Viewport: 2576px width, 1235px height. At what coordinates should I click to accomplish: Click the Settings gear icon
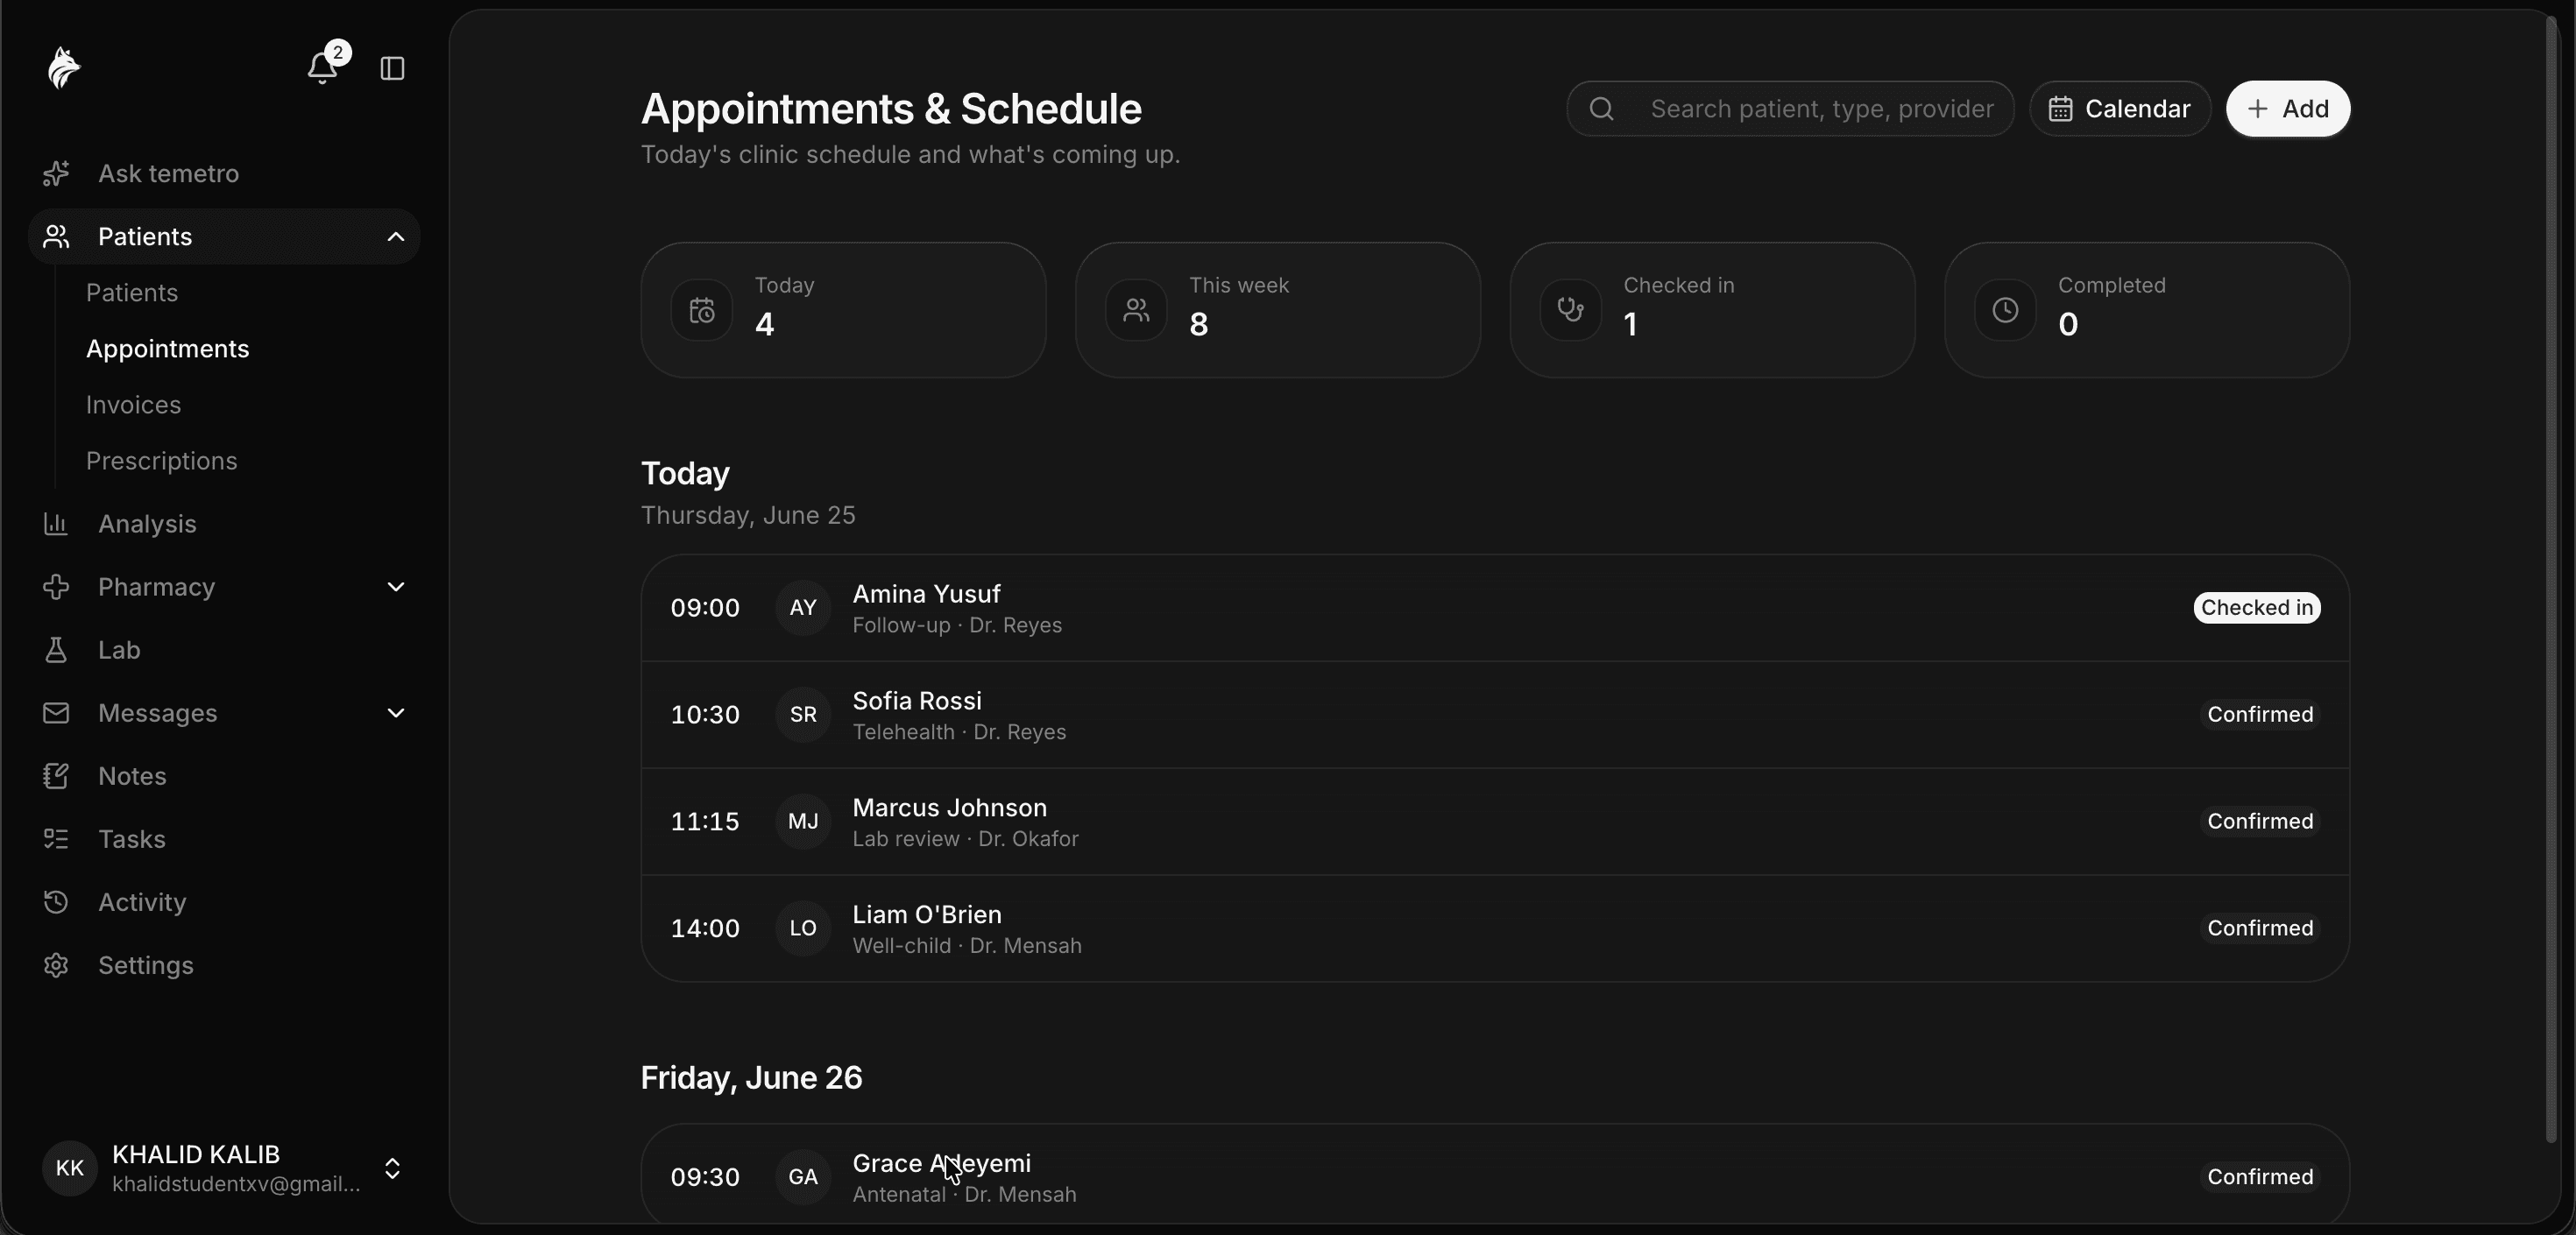pos(56,964)
